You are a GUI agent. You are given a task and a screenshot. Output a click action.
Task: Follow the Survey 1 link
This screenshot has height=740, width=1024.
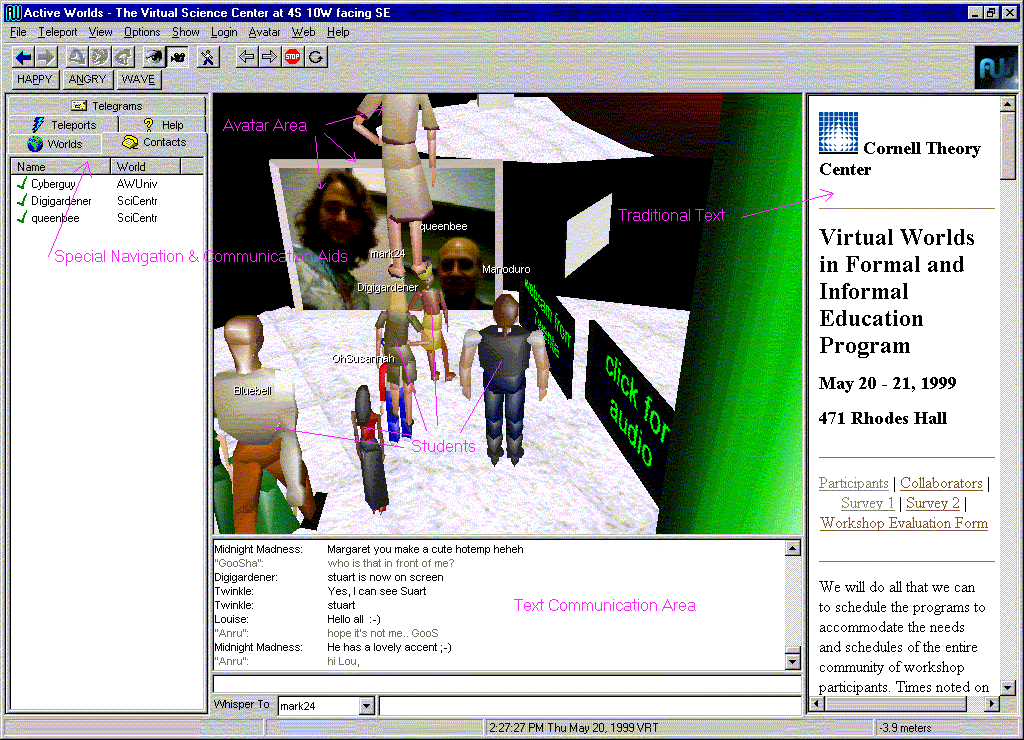click(867, 504)
